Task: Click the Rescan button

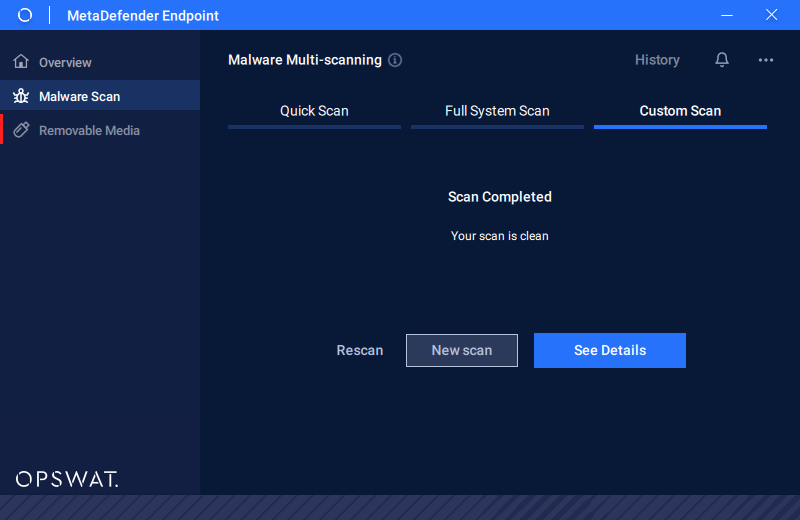Action: [x=360, y=350]
